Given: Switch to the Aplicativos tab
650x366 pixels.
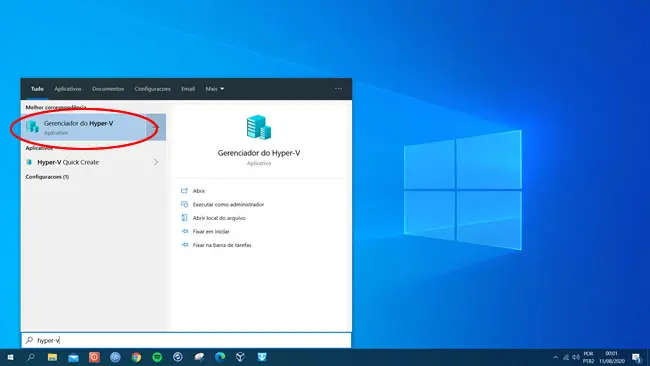Looking at the screenshot, I should (x=68, y=89).
